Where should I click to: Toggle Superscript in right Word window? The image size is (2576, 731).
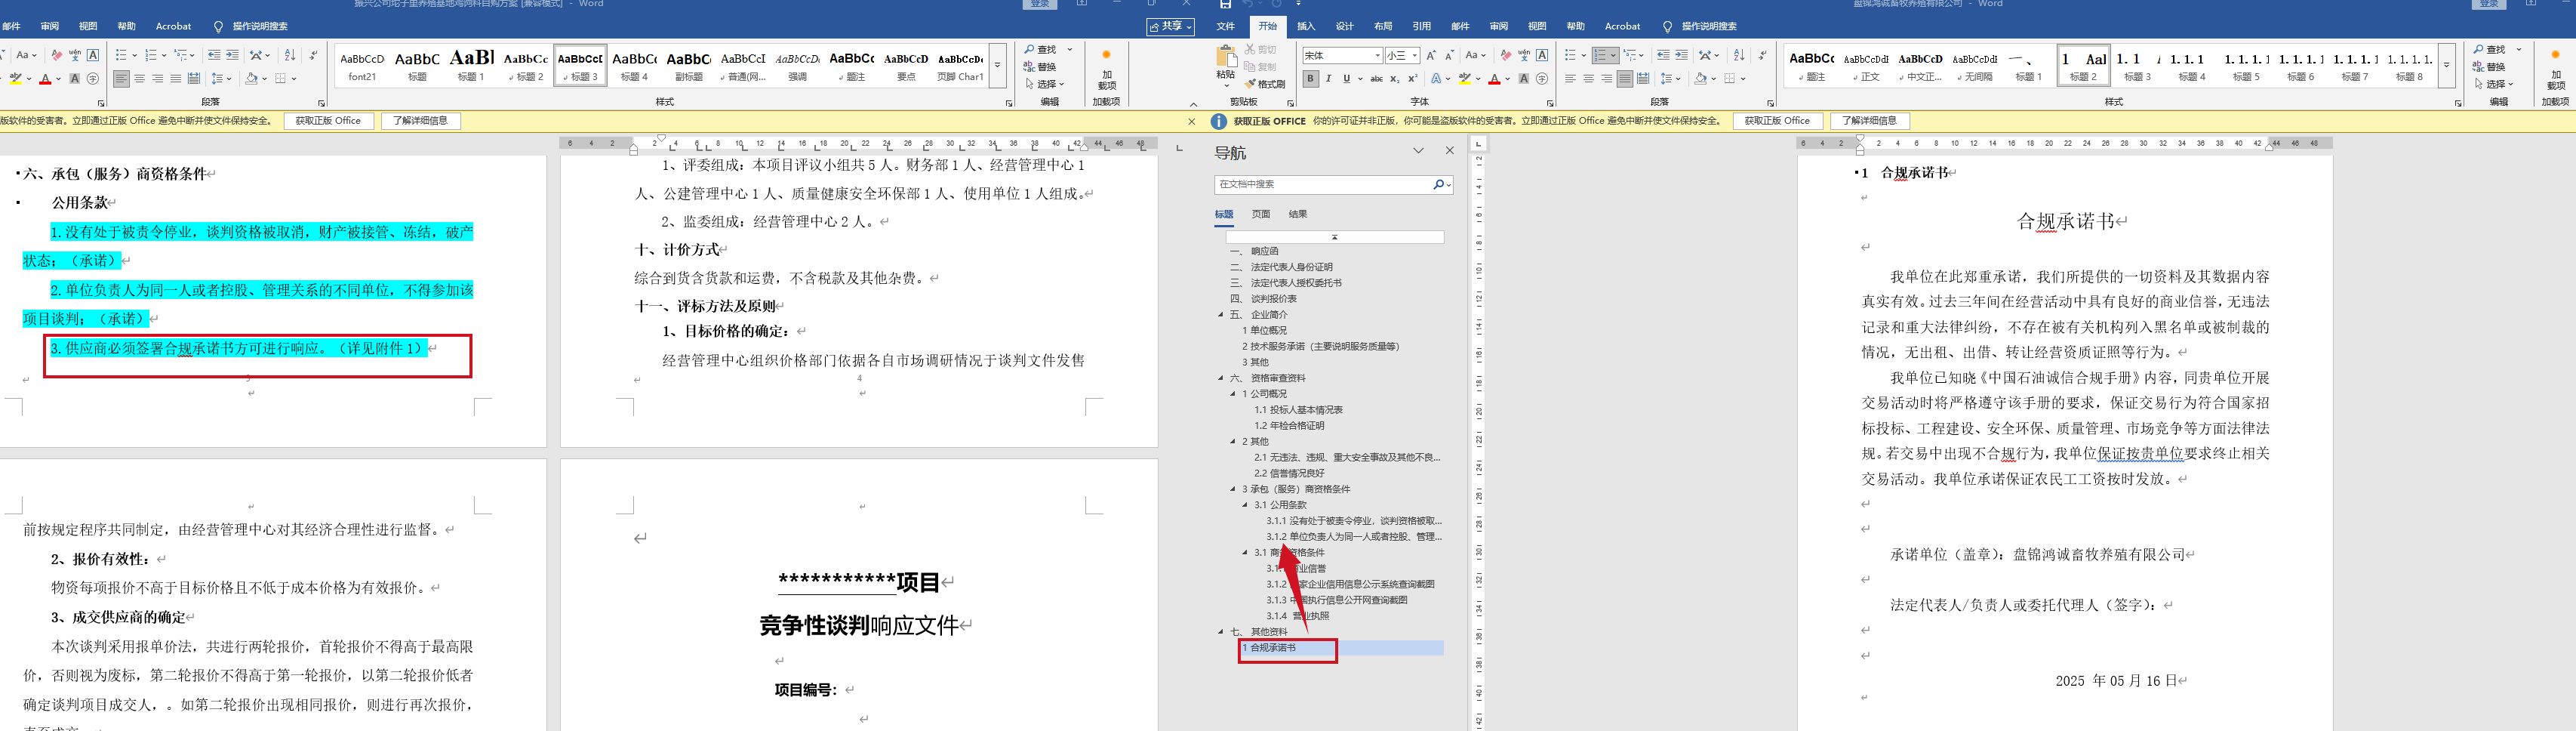pyautogui.click(x=1412, y=79)
